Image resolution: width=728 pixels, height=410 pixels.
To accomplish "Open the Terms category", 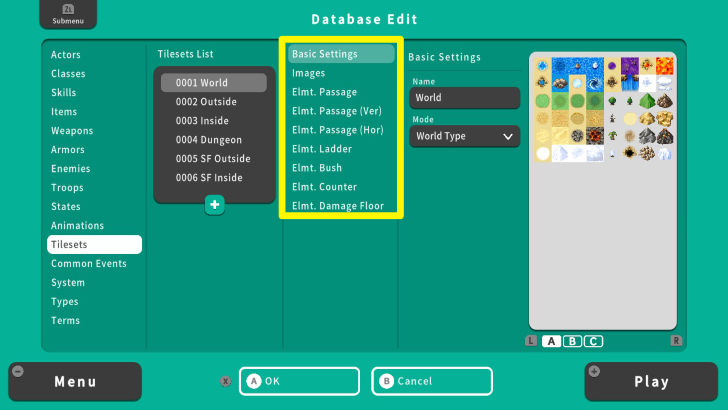I will (65, 321).
